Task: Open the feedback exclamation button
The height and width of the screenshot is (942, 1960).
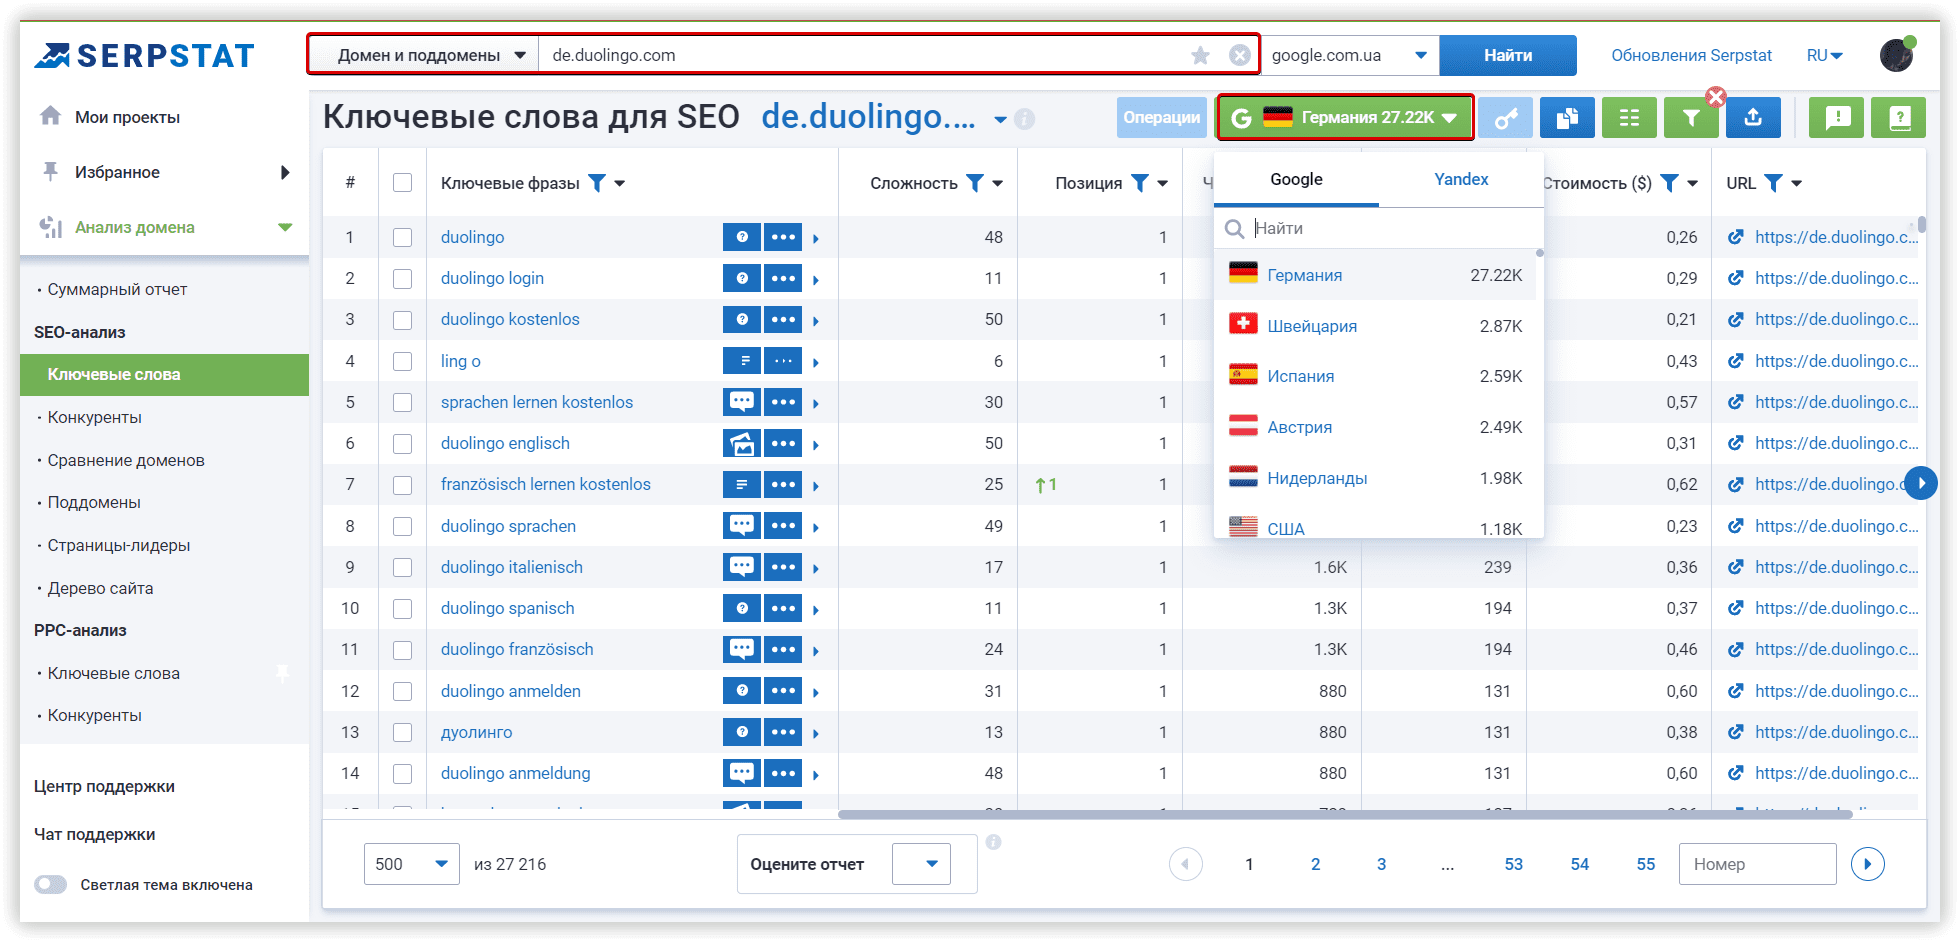Action: pyautogui.click(x=1837, y=118)
